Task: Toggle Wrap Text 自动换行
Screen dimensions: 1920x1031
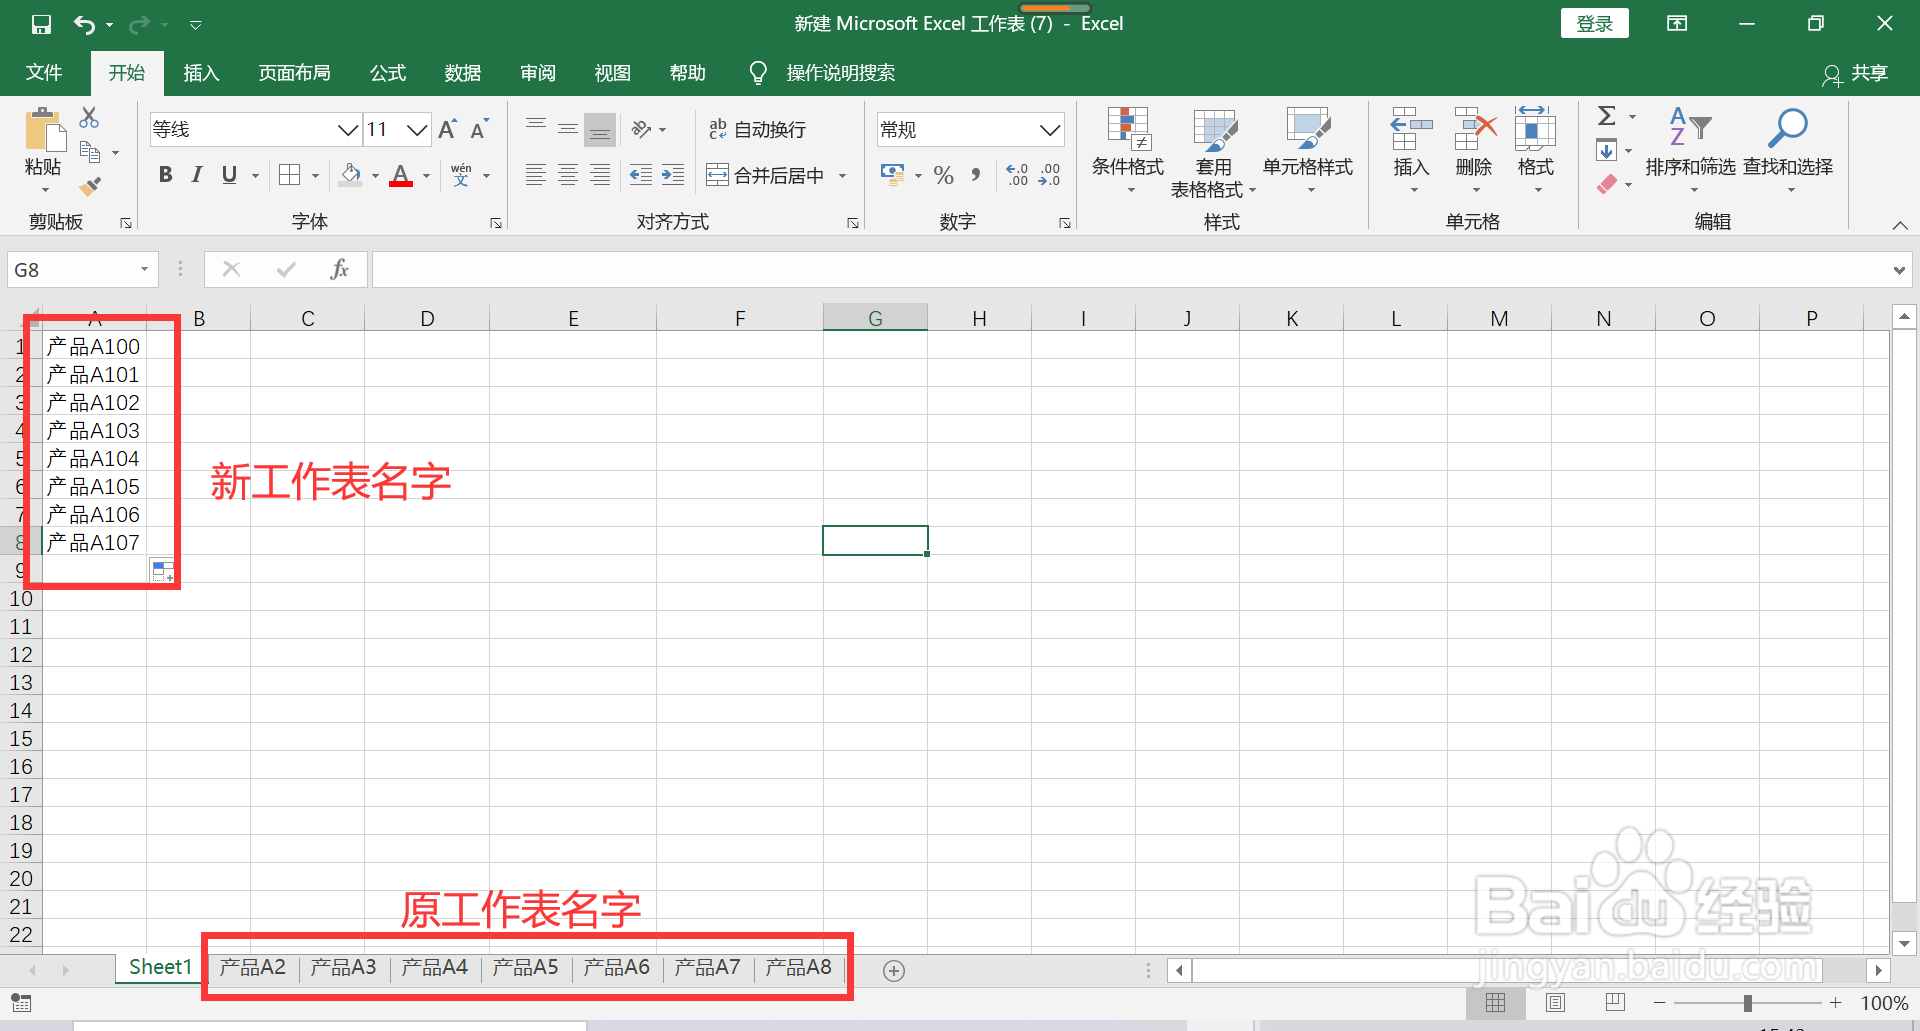Action: 757,129
